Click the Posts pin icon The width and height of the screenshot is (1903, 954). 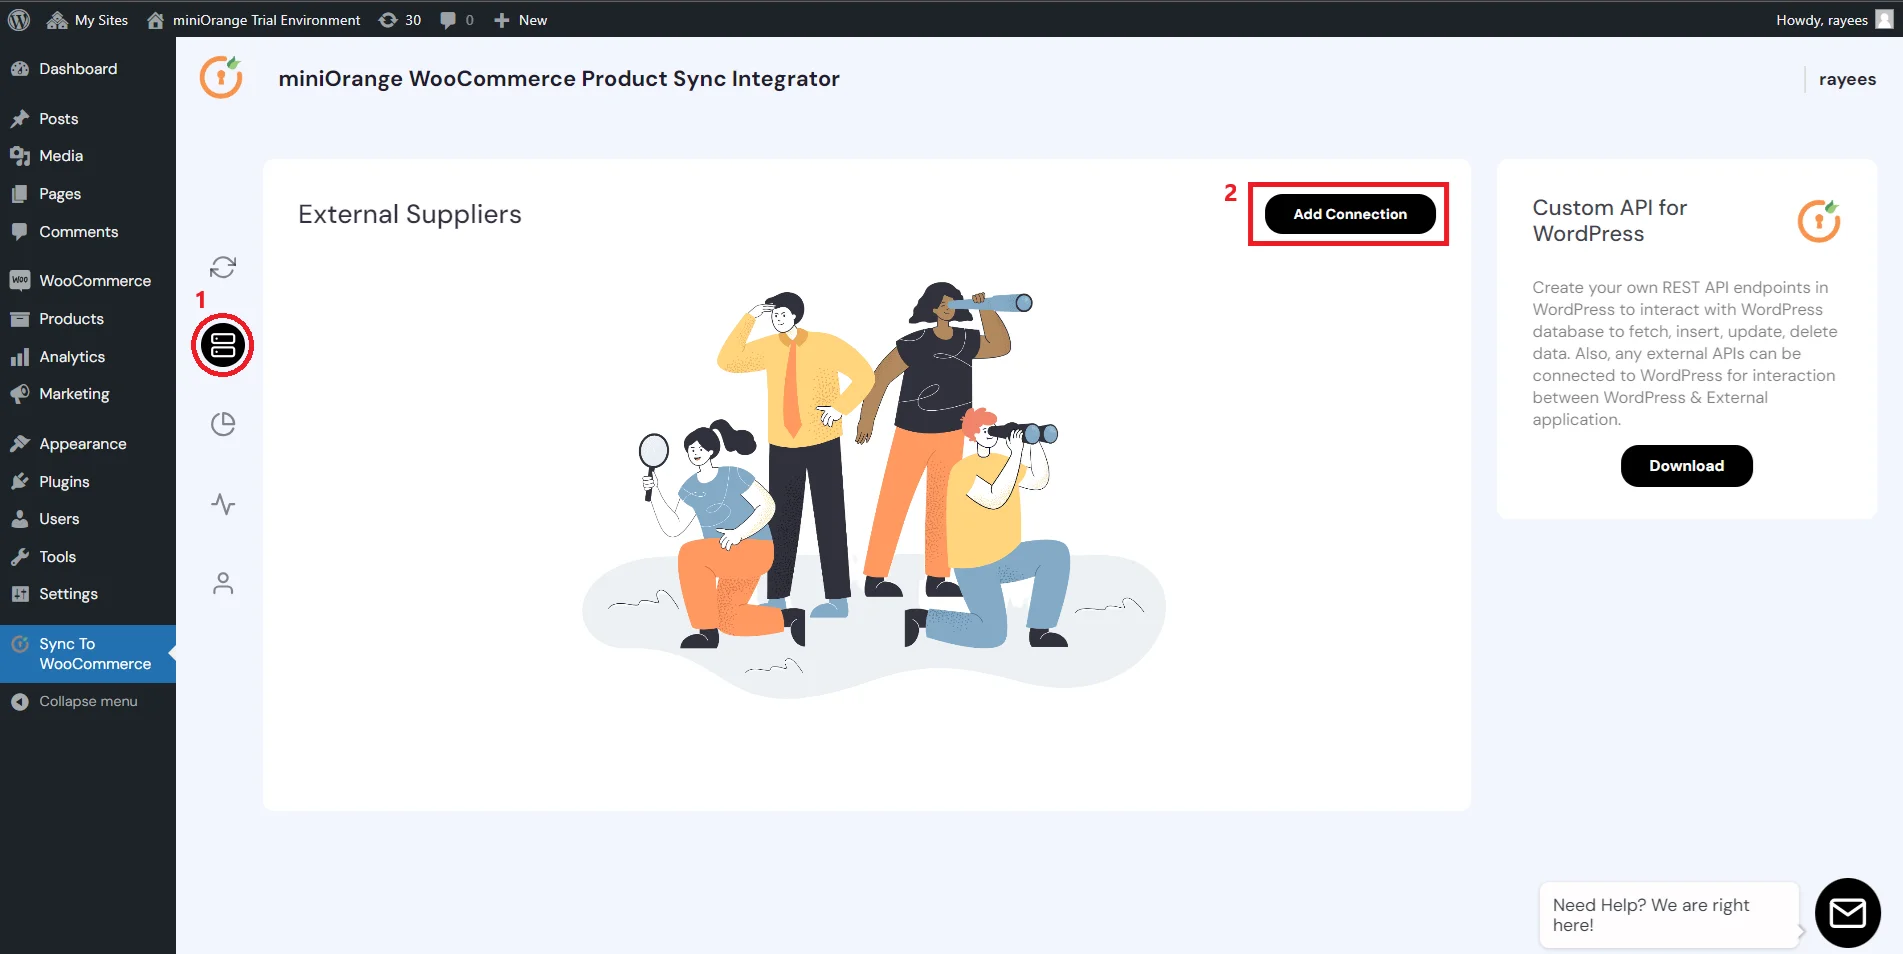20,118
